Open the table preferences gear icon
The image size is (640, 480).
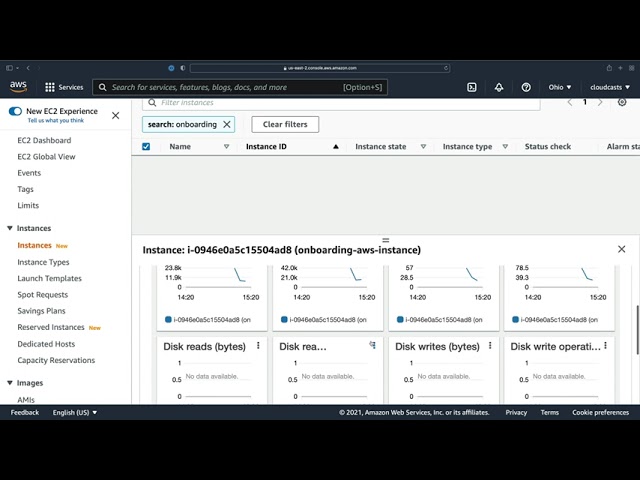coord(622,102)
